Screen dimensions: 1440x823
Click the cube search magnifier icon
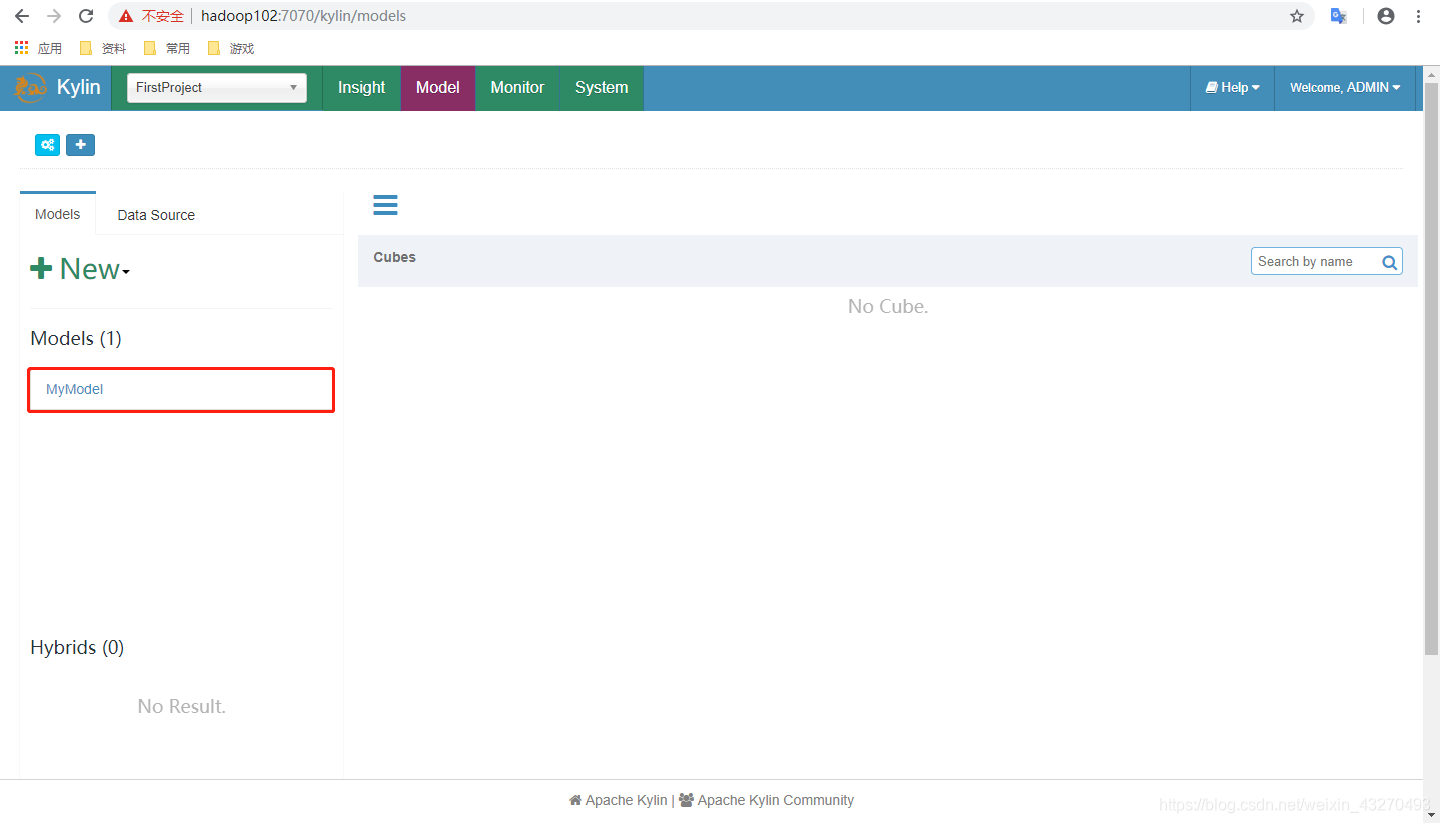(1389, 262)
